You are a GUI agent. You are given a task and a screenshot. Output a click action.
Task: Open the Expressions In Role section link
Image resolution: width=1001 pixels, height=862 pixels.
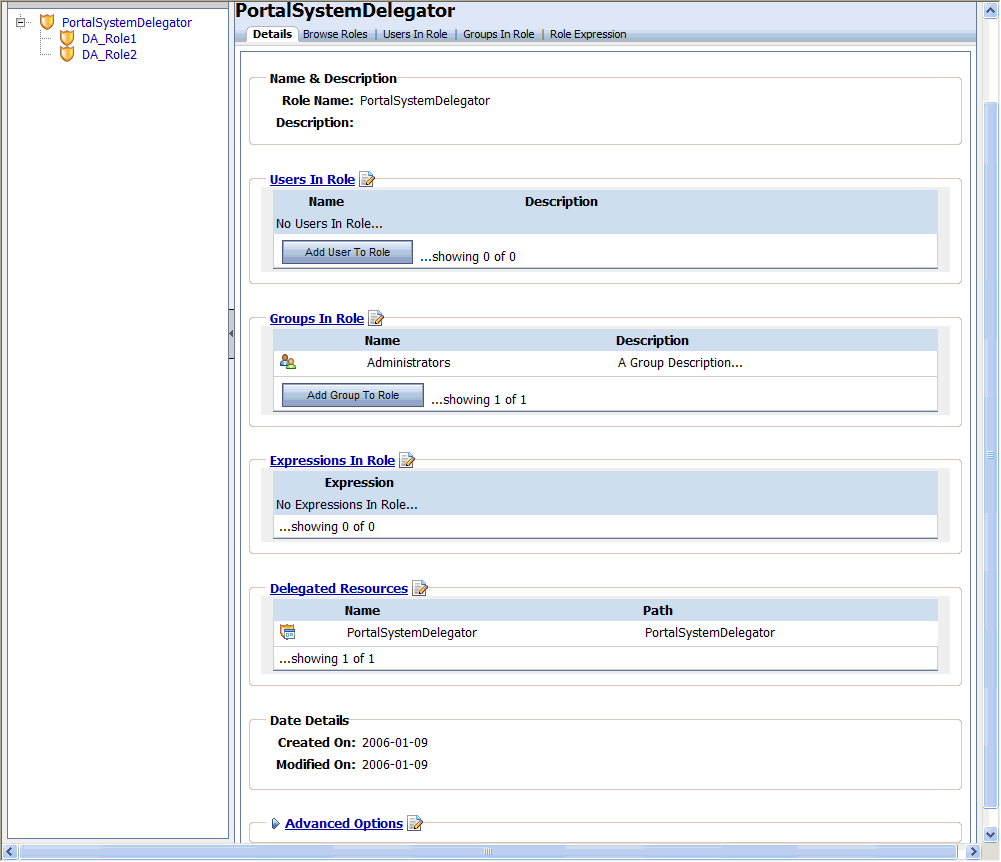coord(332,460)
